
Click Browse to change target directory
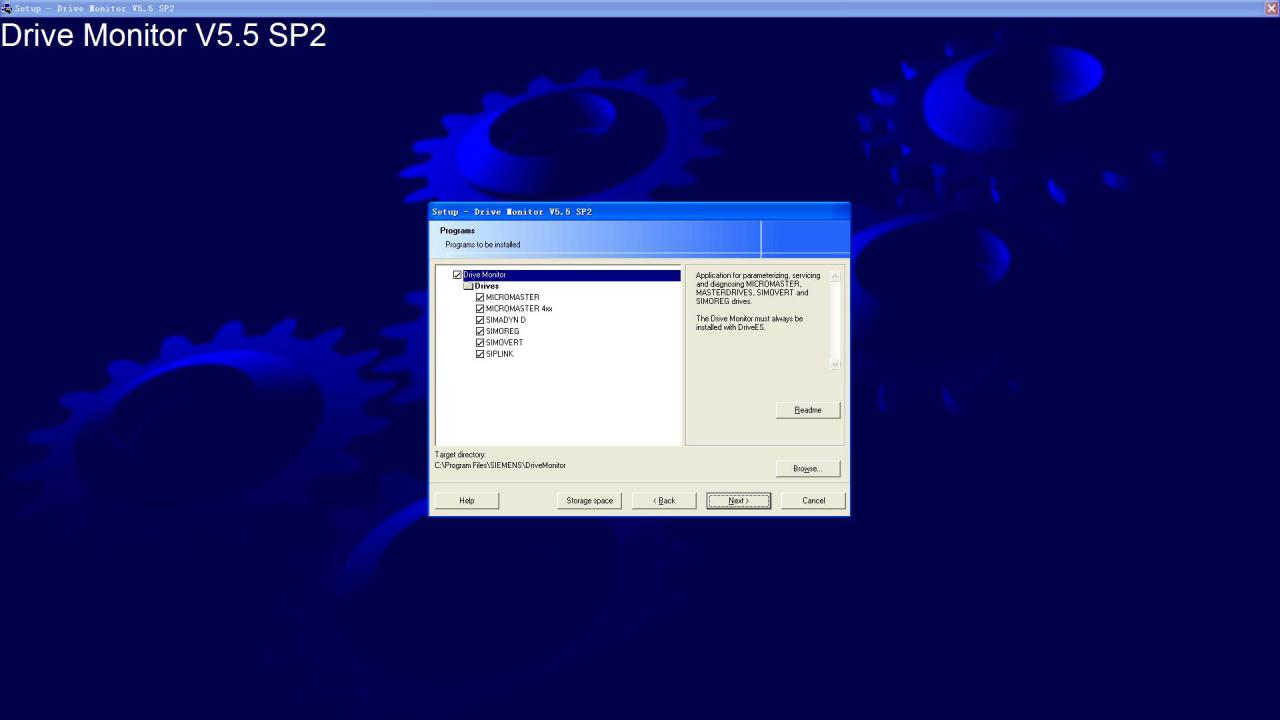click(808, 468)
